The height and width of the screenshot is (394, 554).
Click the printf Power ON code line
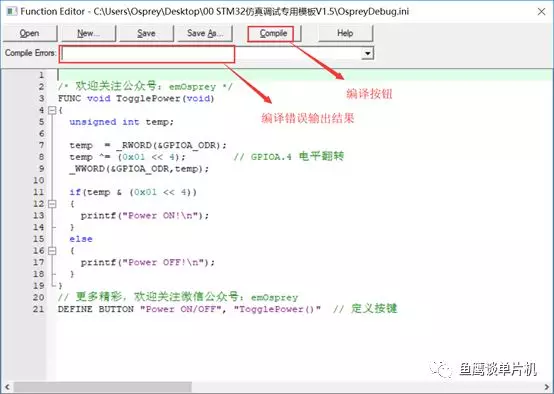click(x=145, y=216)
